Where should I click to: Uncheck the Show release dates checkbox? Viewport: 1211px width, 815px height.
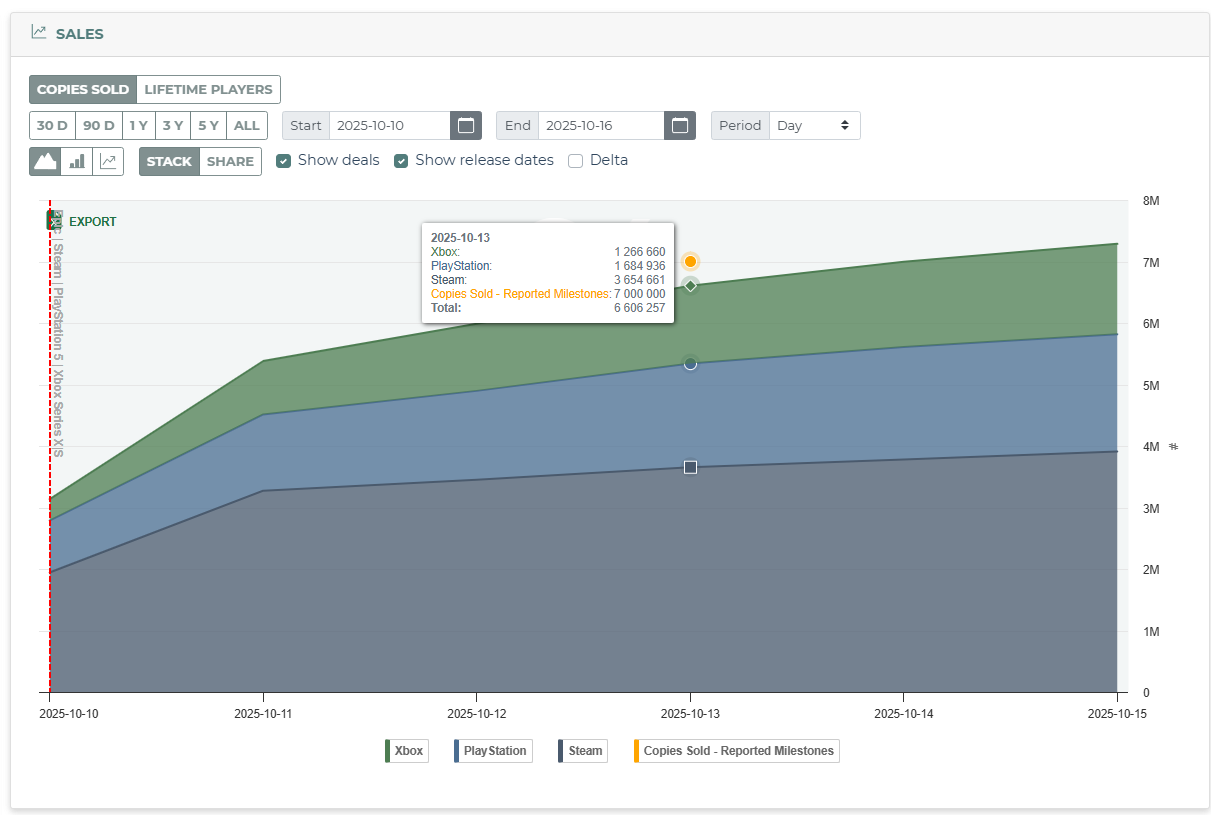(x=401, y=160)
